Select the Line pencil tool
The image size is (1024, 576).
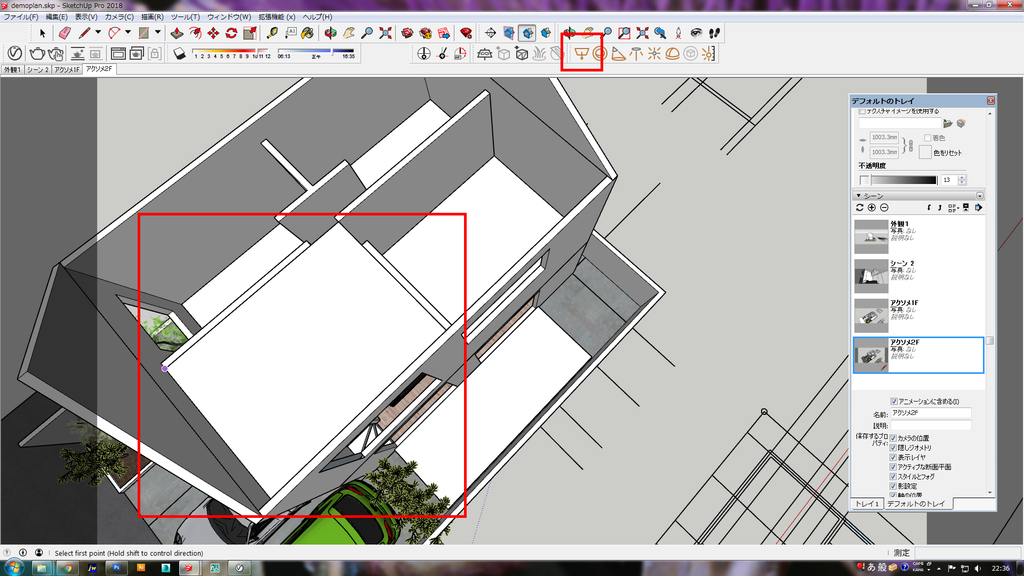tap(84, 33)
